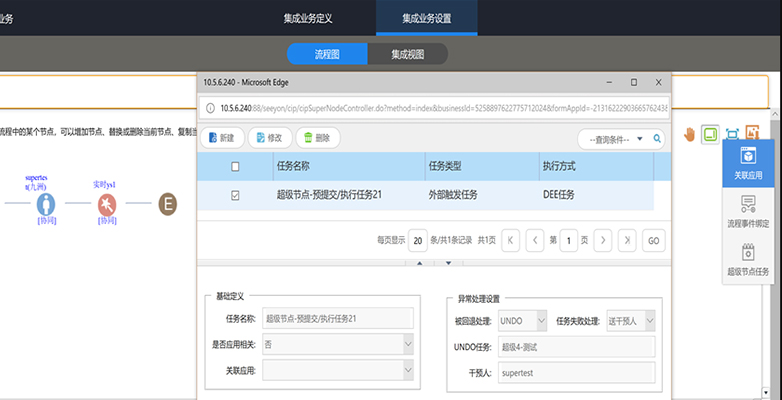Select the orange hand pan tool
782x400 pixels.
(689, 134)
